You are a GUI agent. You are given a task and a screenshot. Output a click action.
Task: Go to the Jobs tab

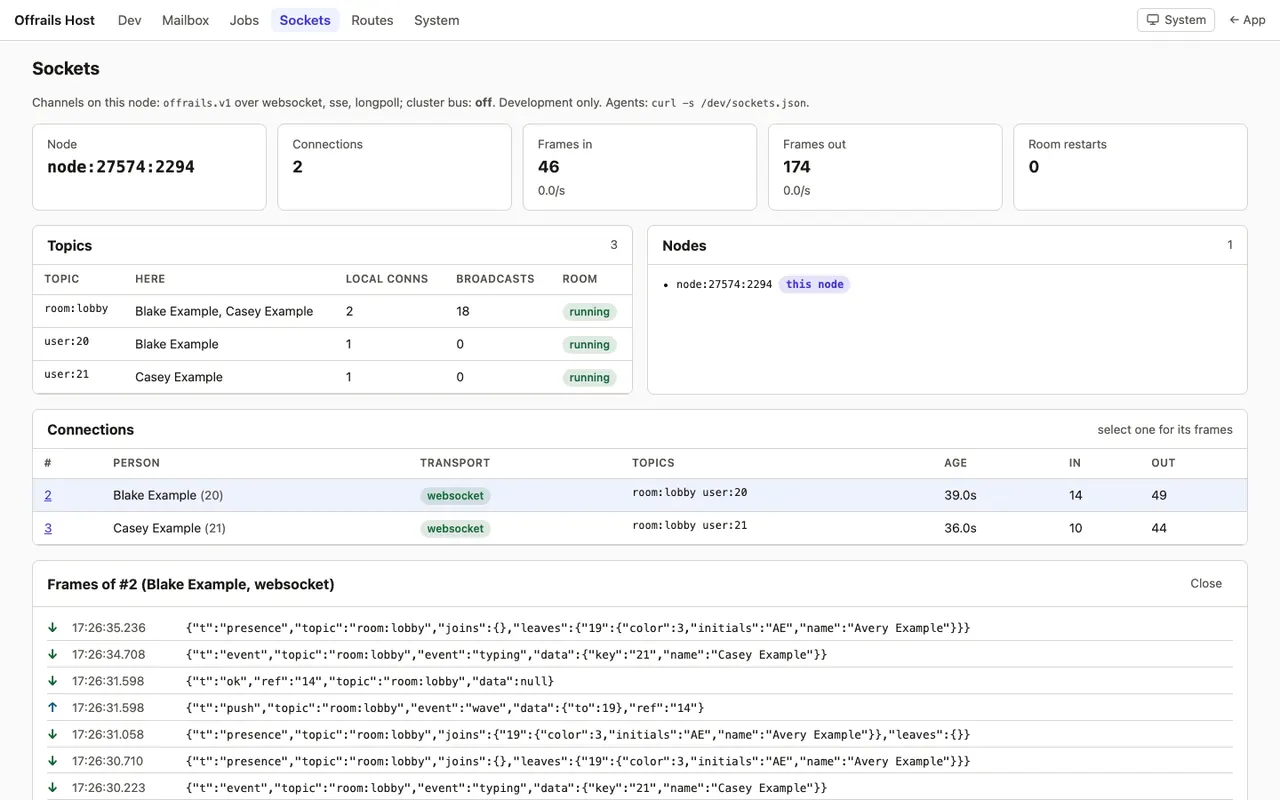coord(244,20)
